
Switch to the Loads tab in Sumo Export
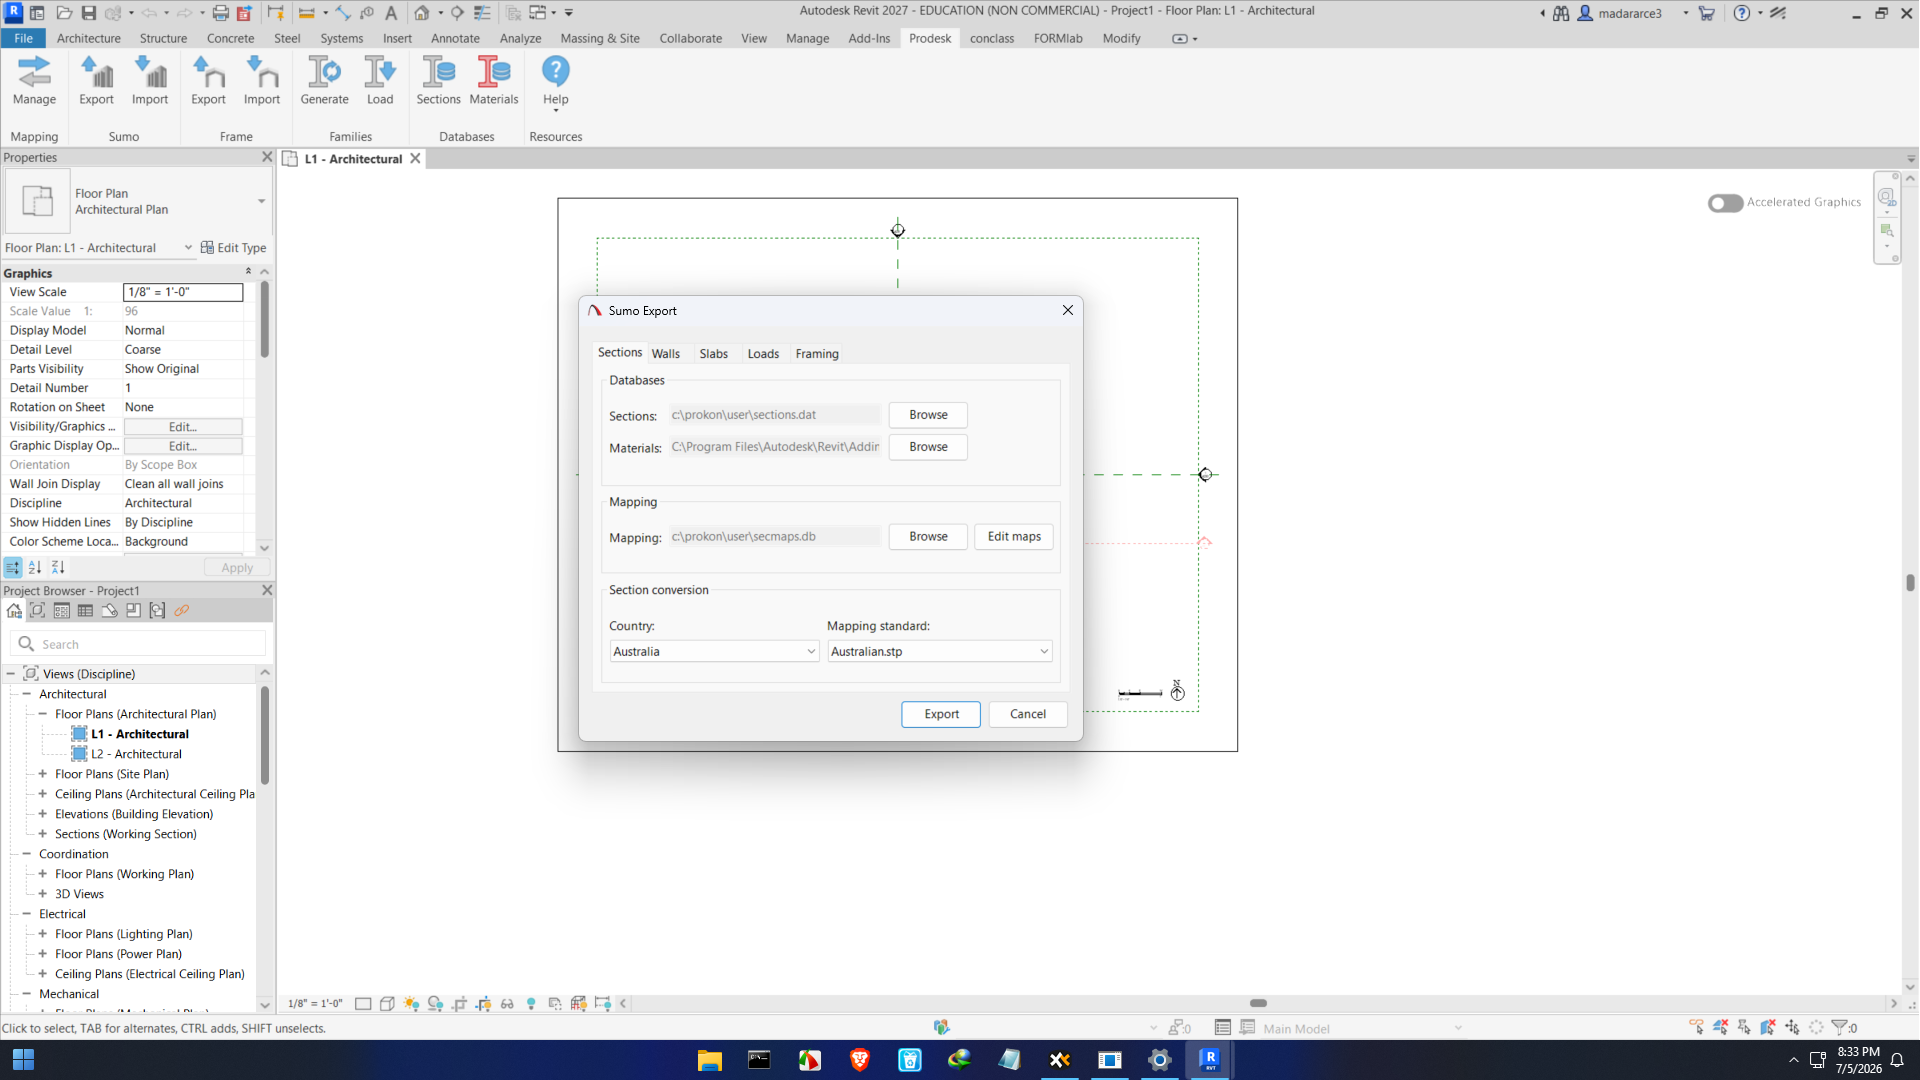(x=763, y=353)
